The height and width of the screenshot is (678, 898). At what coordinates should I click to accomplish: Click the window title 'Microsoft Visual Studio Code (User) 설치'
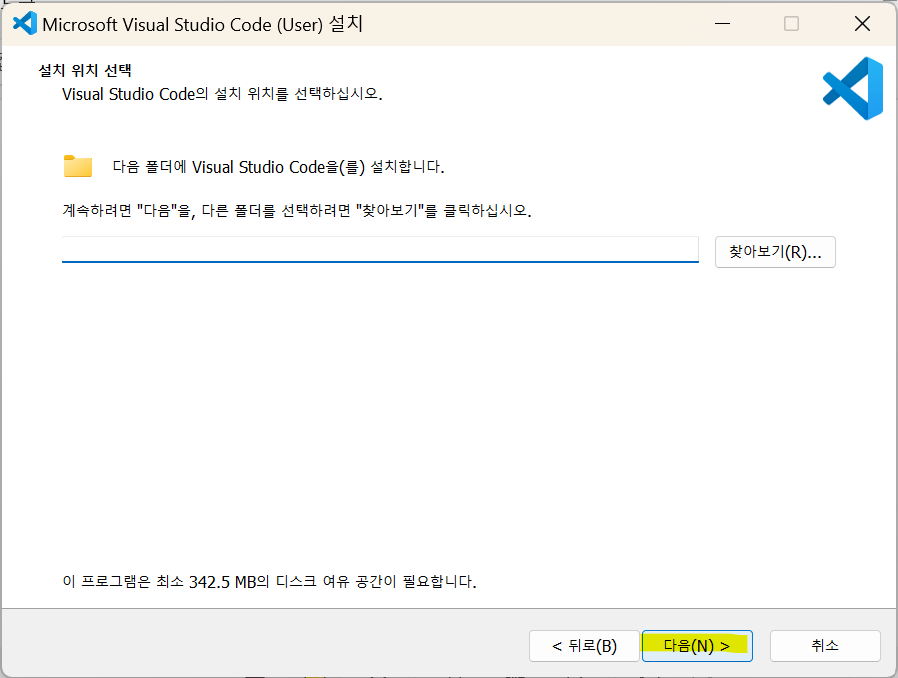point(203,25)
